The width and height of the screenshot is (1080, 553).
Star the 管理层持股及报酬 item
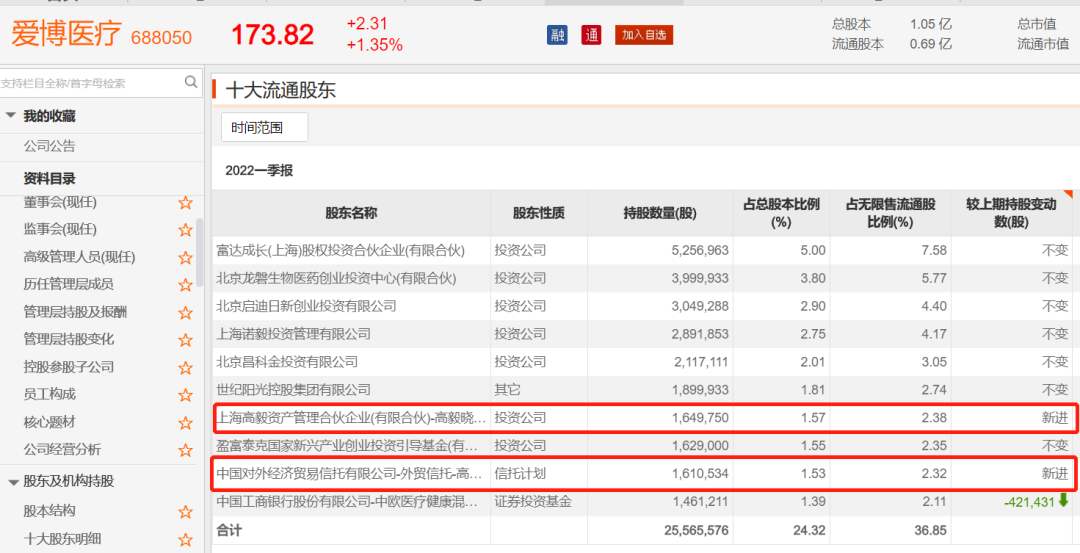[x=185, y=313]
